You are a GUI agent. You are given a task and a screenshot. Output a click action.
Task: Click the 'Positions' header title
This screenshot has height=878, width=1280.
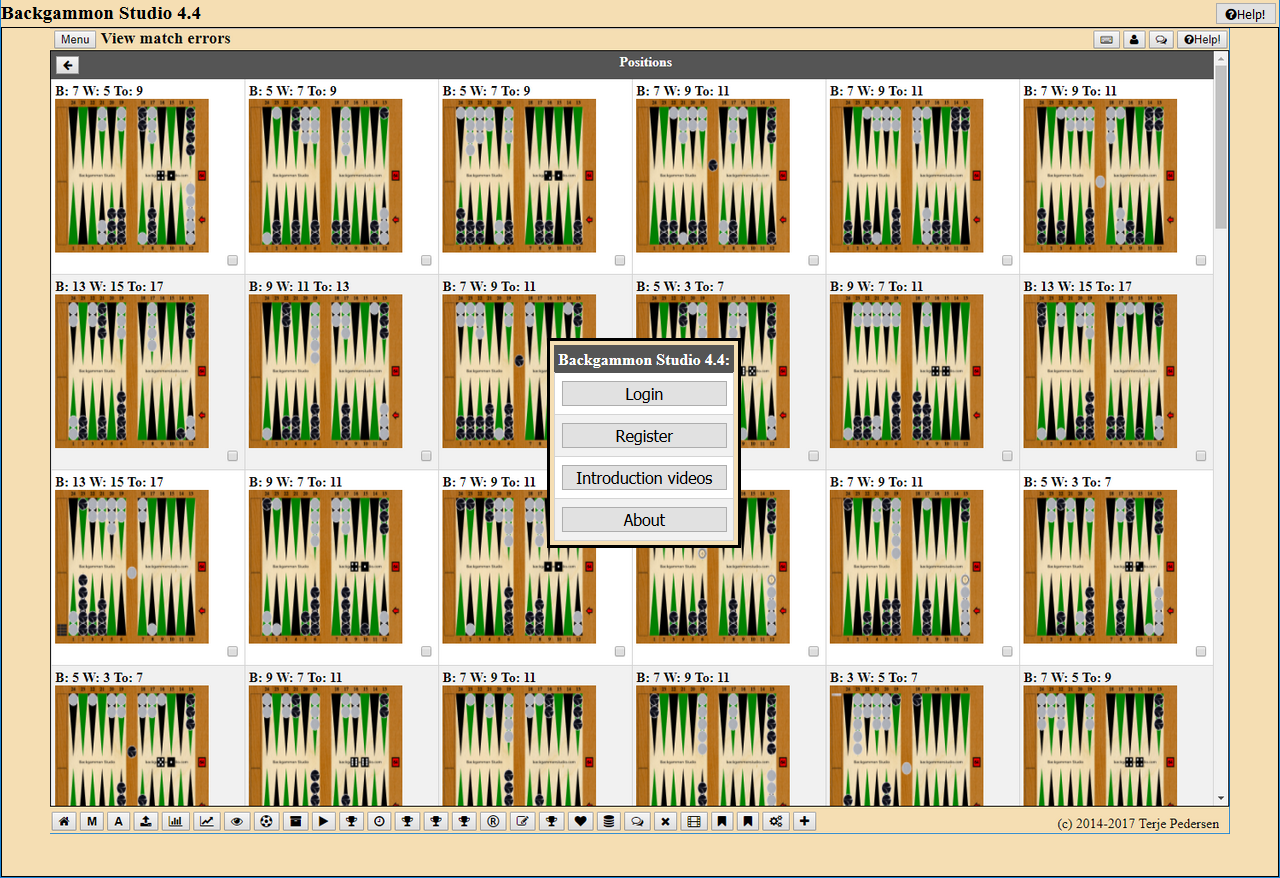click(646, 62)
